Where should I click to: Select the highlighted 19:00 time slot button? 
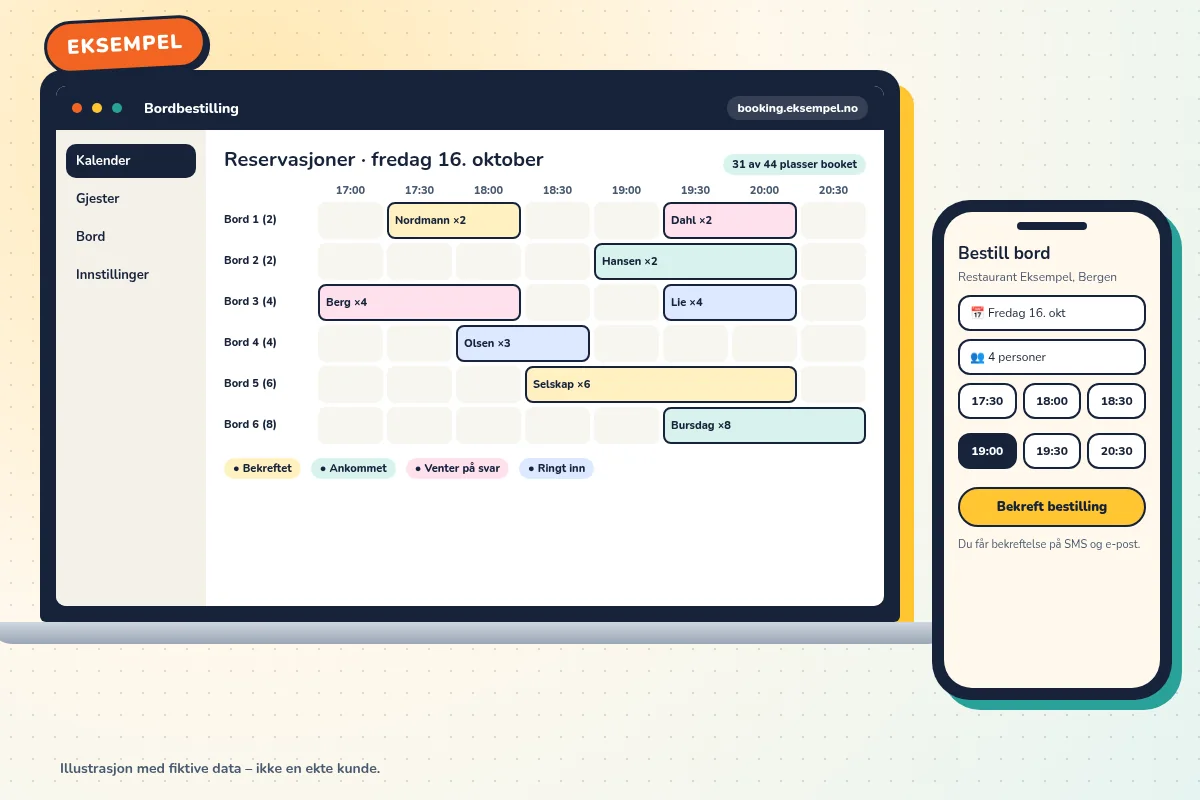tap(987, 451)
